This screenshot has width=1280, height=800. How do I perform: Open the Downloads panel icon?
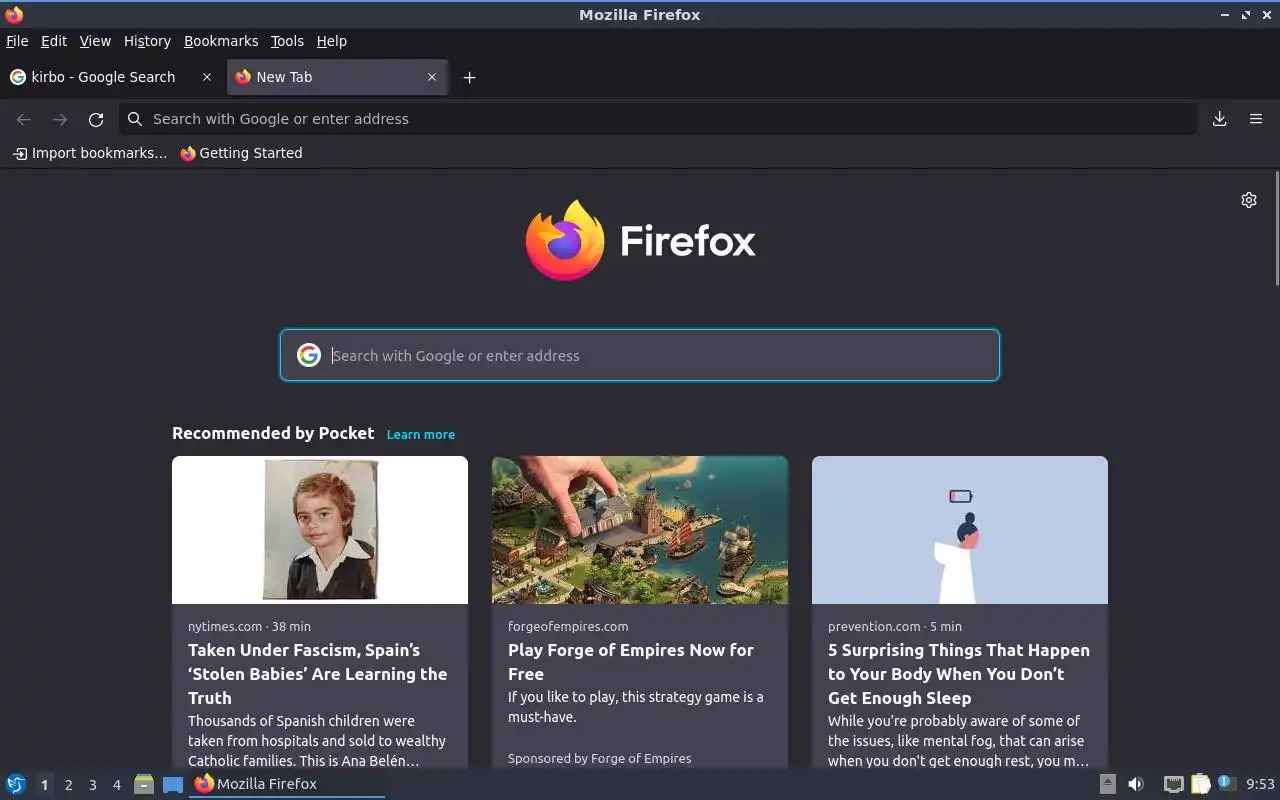pyautogui.click(x=1220, y=119)
